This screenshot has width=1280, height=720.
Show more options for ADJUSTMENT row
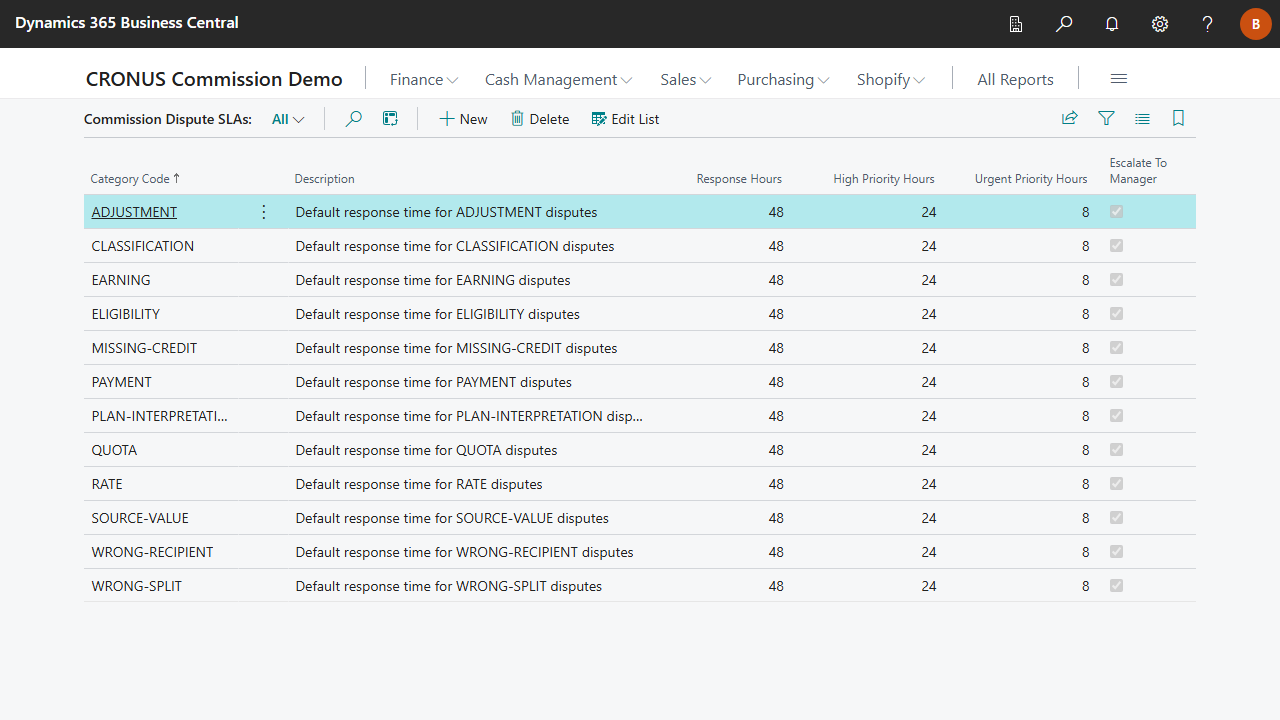pyautogui.click(x=264, y=212)
